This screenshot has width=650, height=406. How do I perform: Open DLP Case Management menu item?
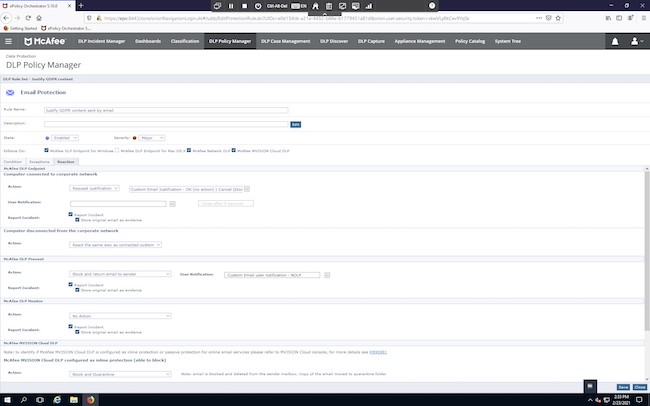[x=286, y=41]
